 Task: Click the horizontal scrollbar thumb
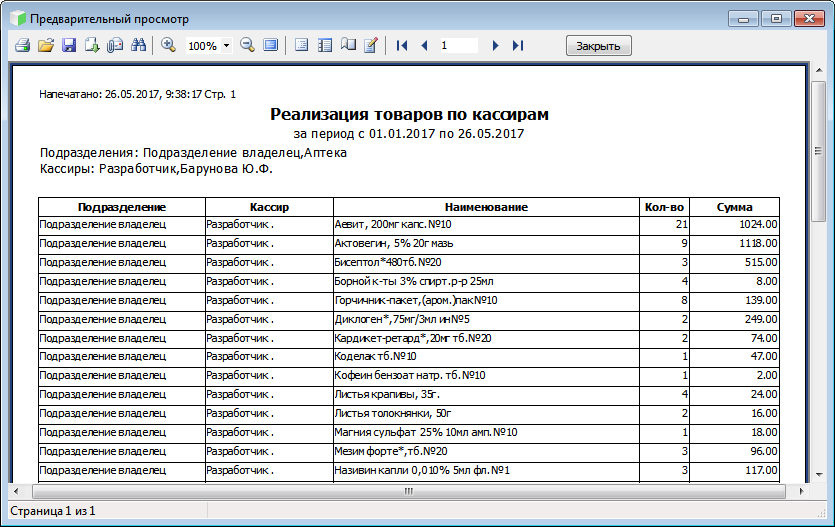click(x=408, y=492)
